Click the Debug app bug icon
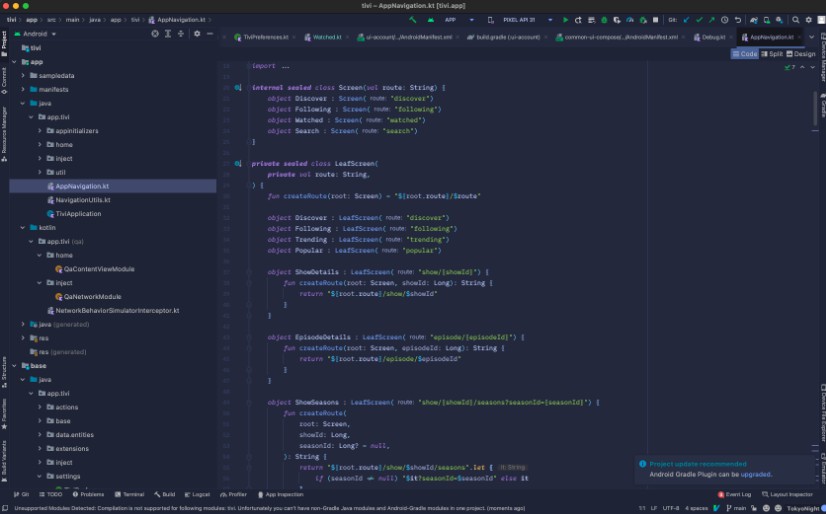826x514 pixels. 604,20
